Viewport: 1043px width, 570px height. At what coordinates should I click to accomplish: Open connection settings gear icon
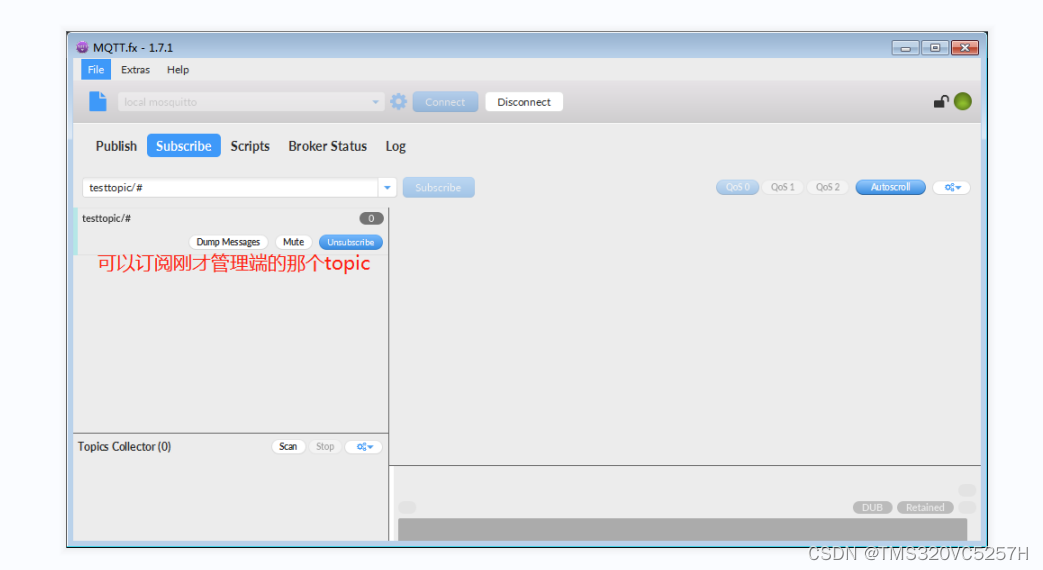[x=398, y=102]
